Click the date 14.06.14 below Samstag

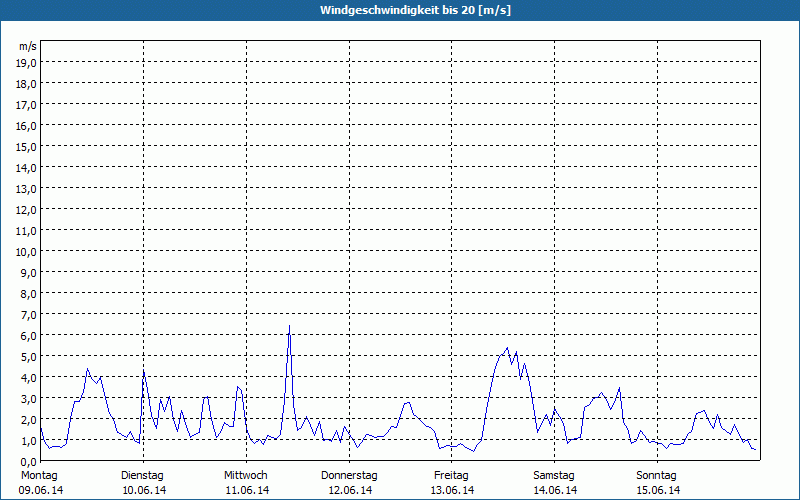(554, 490)
